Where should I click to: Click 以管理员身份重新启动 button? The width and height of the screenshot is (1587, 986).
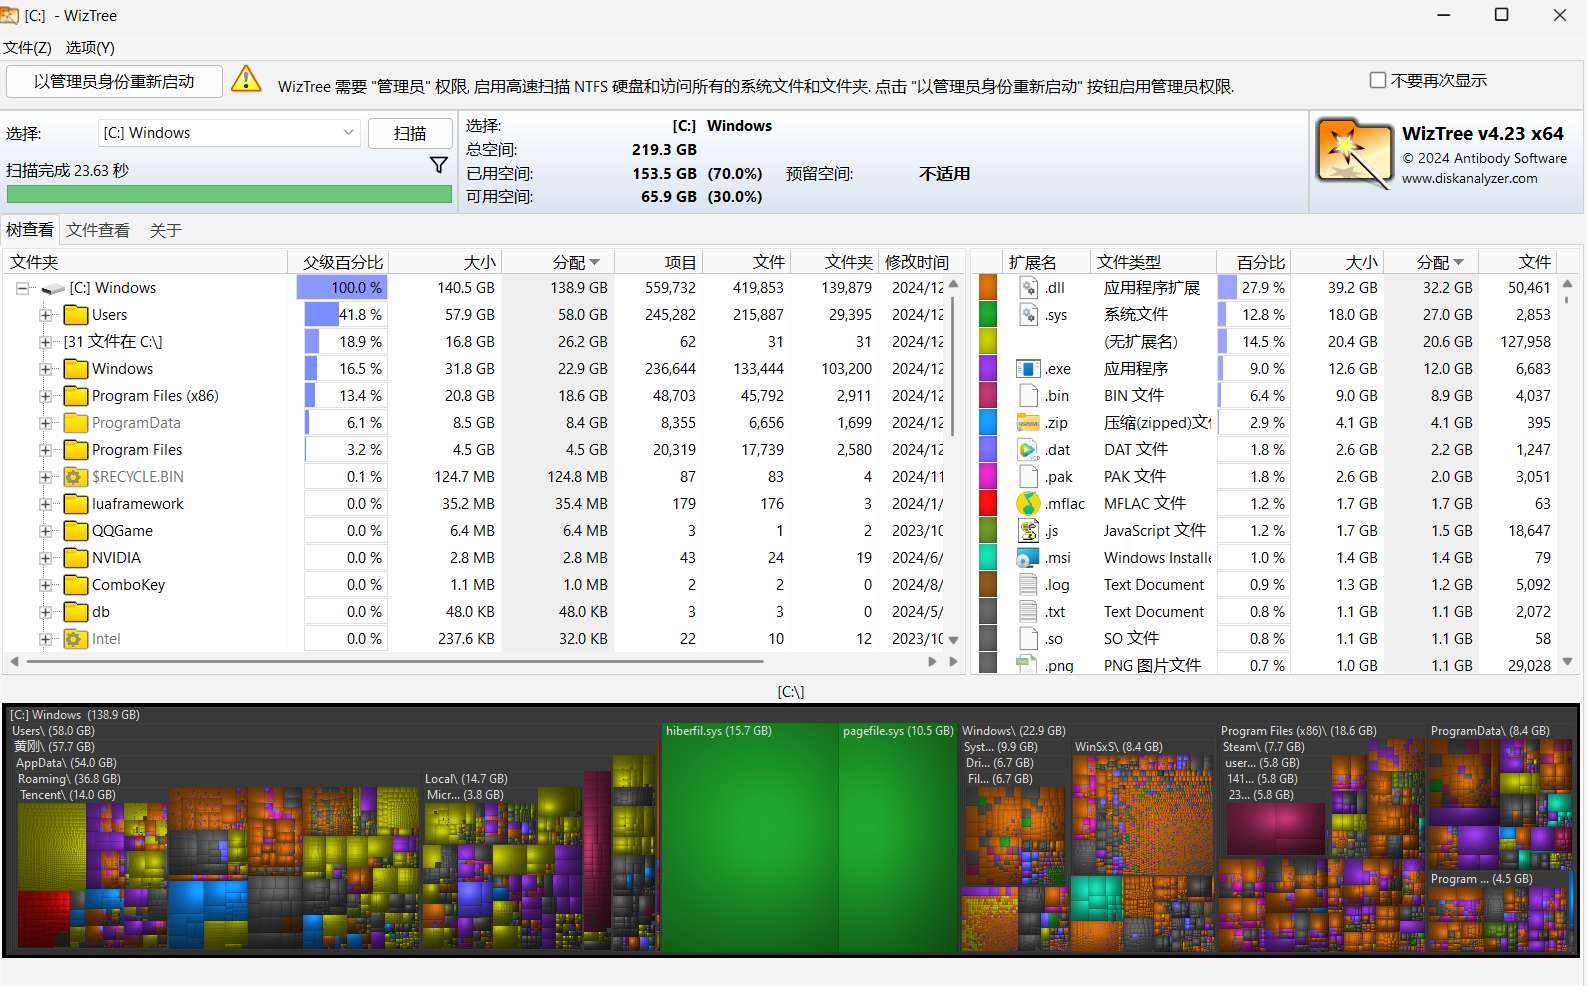(x=114, y=82)
